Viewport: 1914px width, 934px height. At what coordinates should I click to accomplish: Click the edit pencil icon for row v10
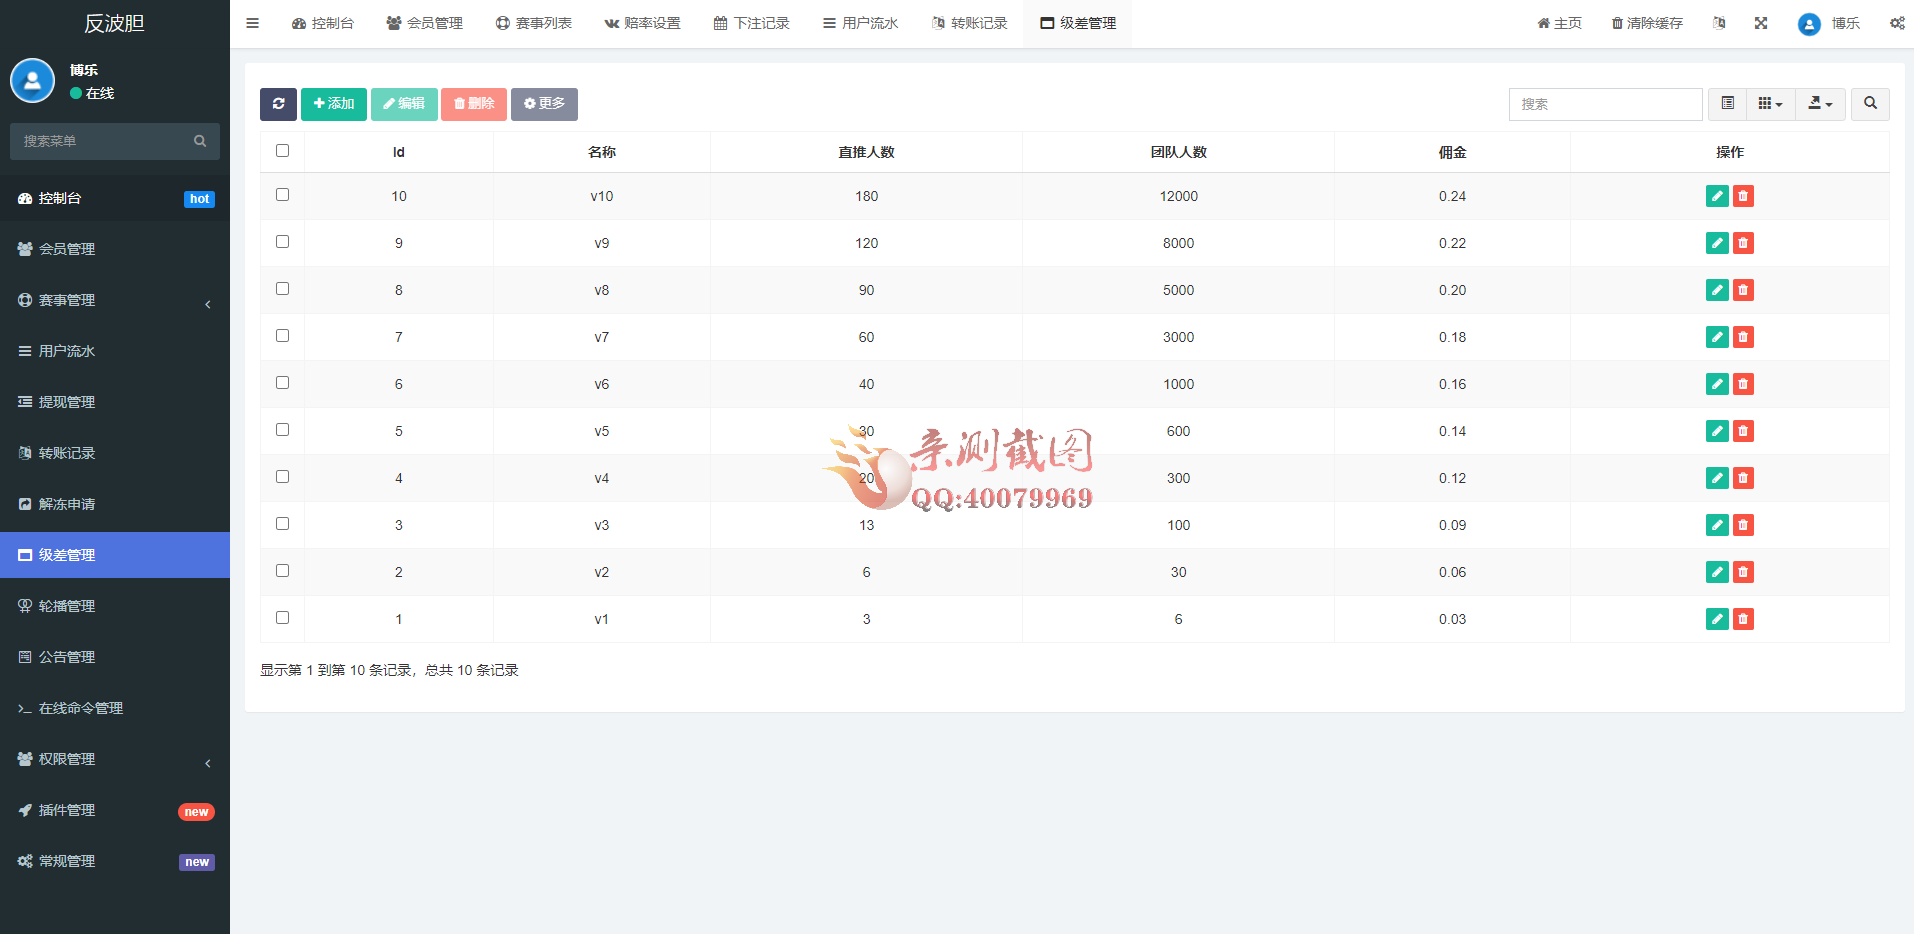[1717, 196]
